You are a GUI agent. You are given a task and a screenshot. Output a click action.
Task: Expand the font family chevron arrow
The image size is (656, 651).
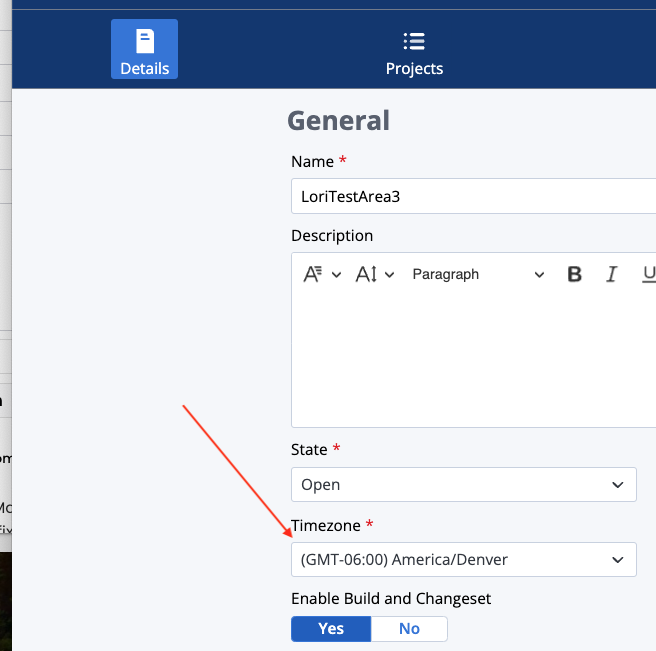337,275
